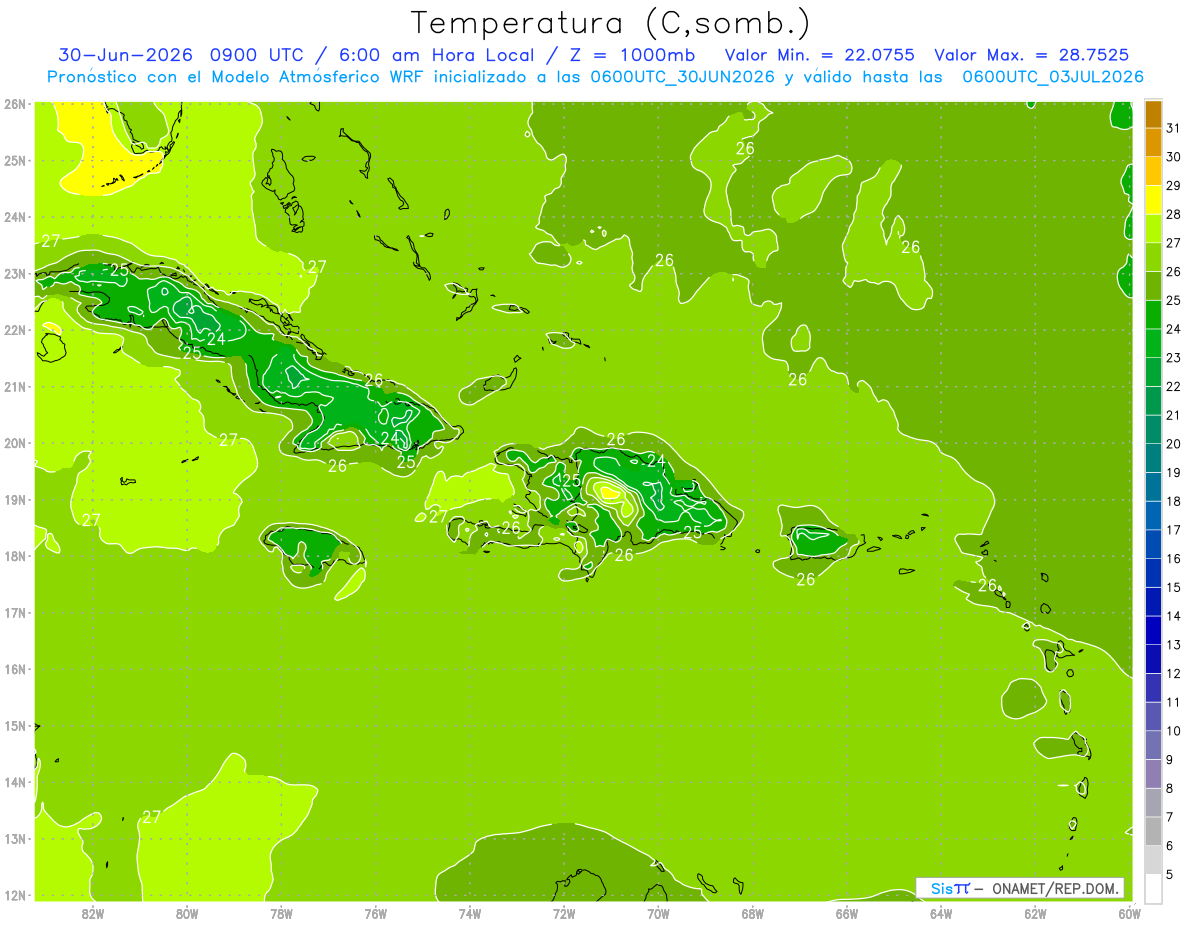This screenshot has height=927, width=1200.
Task: Select the colorbar segment between 26 and 27
Action: [x=1153, y=258]
